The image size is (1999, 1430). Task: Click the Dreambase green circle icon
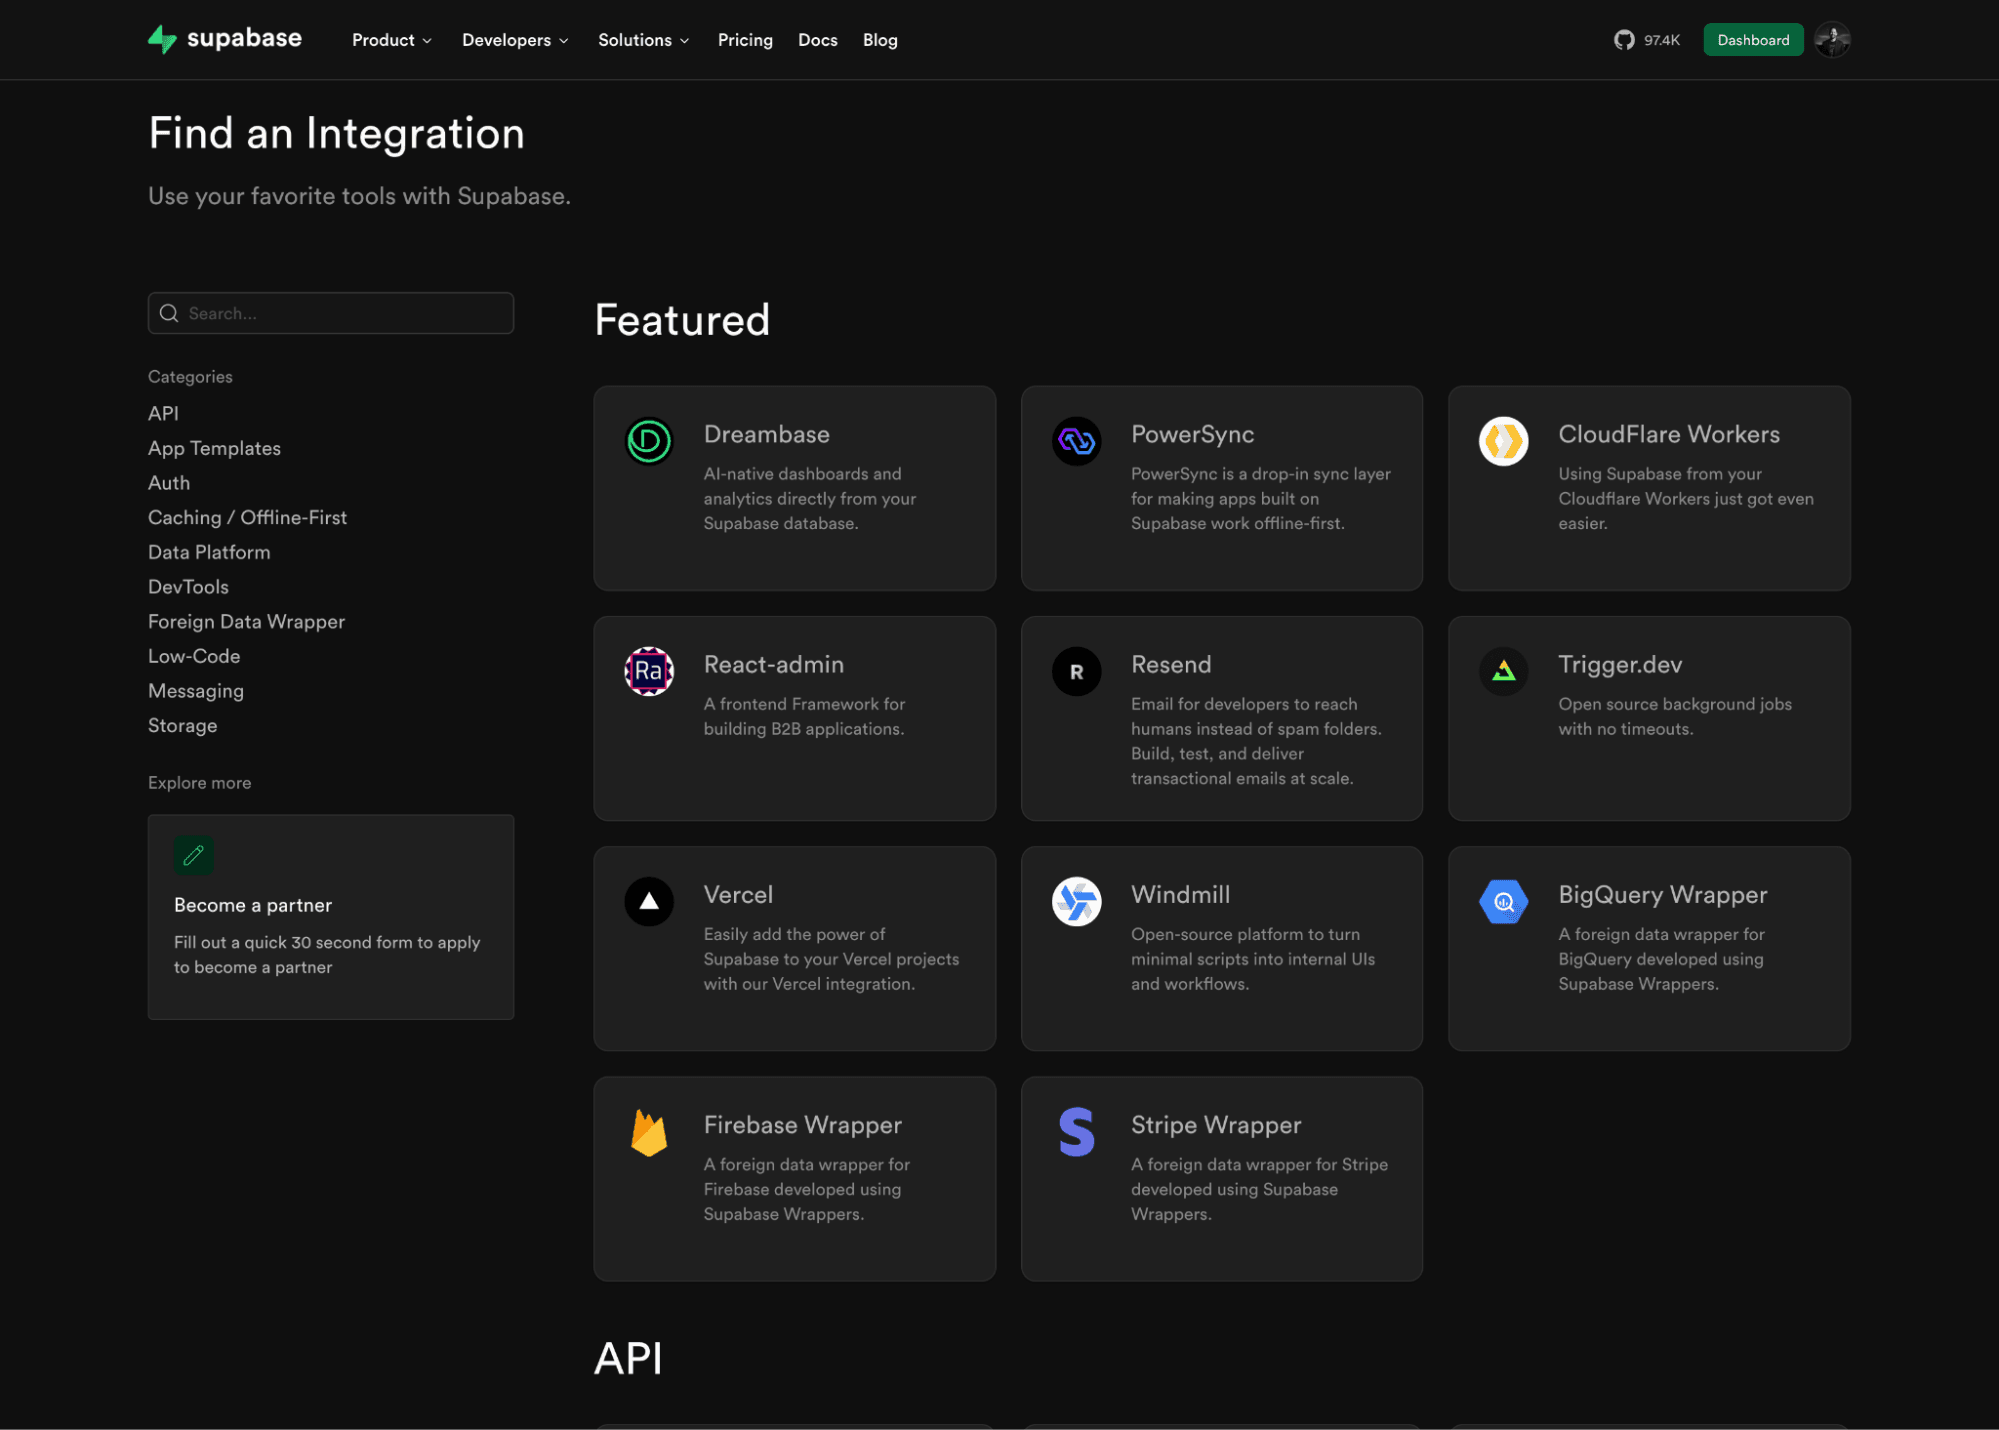tap(649, 441)
